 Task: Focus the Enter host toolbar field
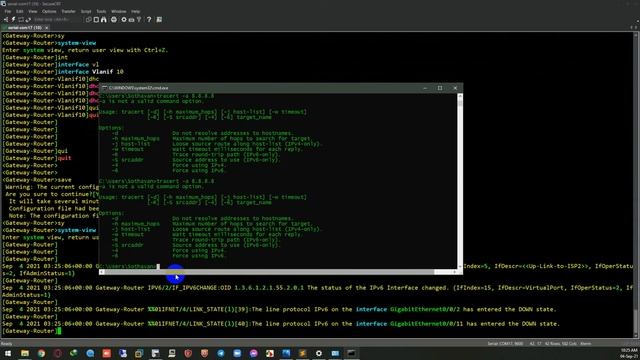pyautogui.click(x=57, y=19)
